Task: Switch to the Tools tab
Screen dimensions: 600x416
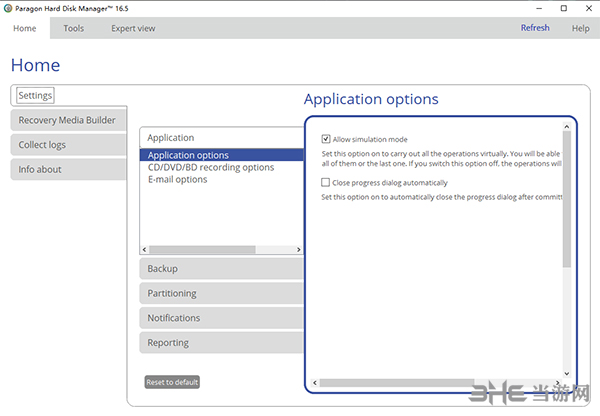Action: 73,28
